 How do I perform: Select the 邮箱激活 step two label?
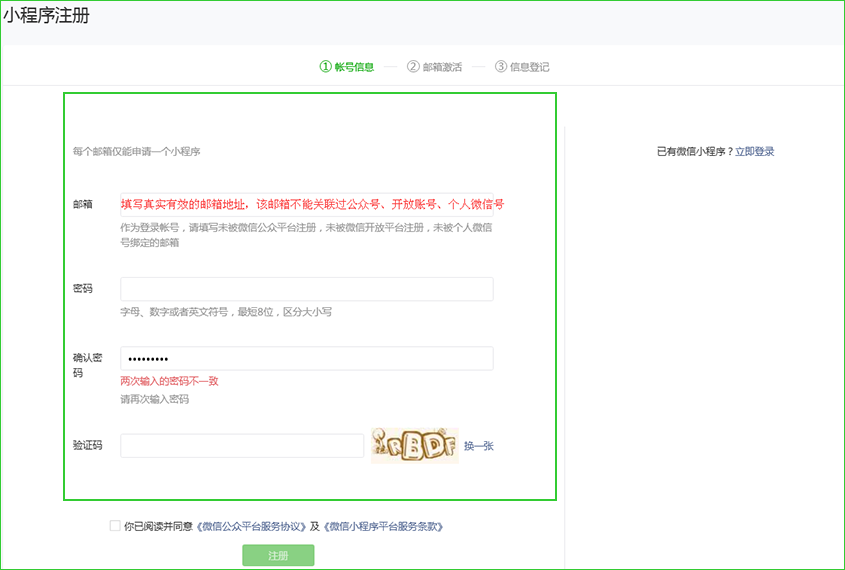tap(435, 67)
